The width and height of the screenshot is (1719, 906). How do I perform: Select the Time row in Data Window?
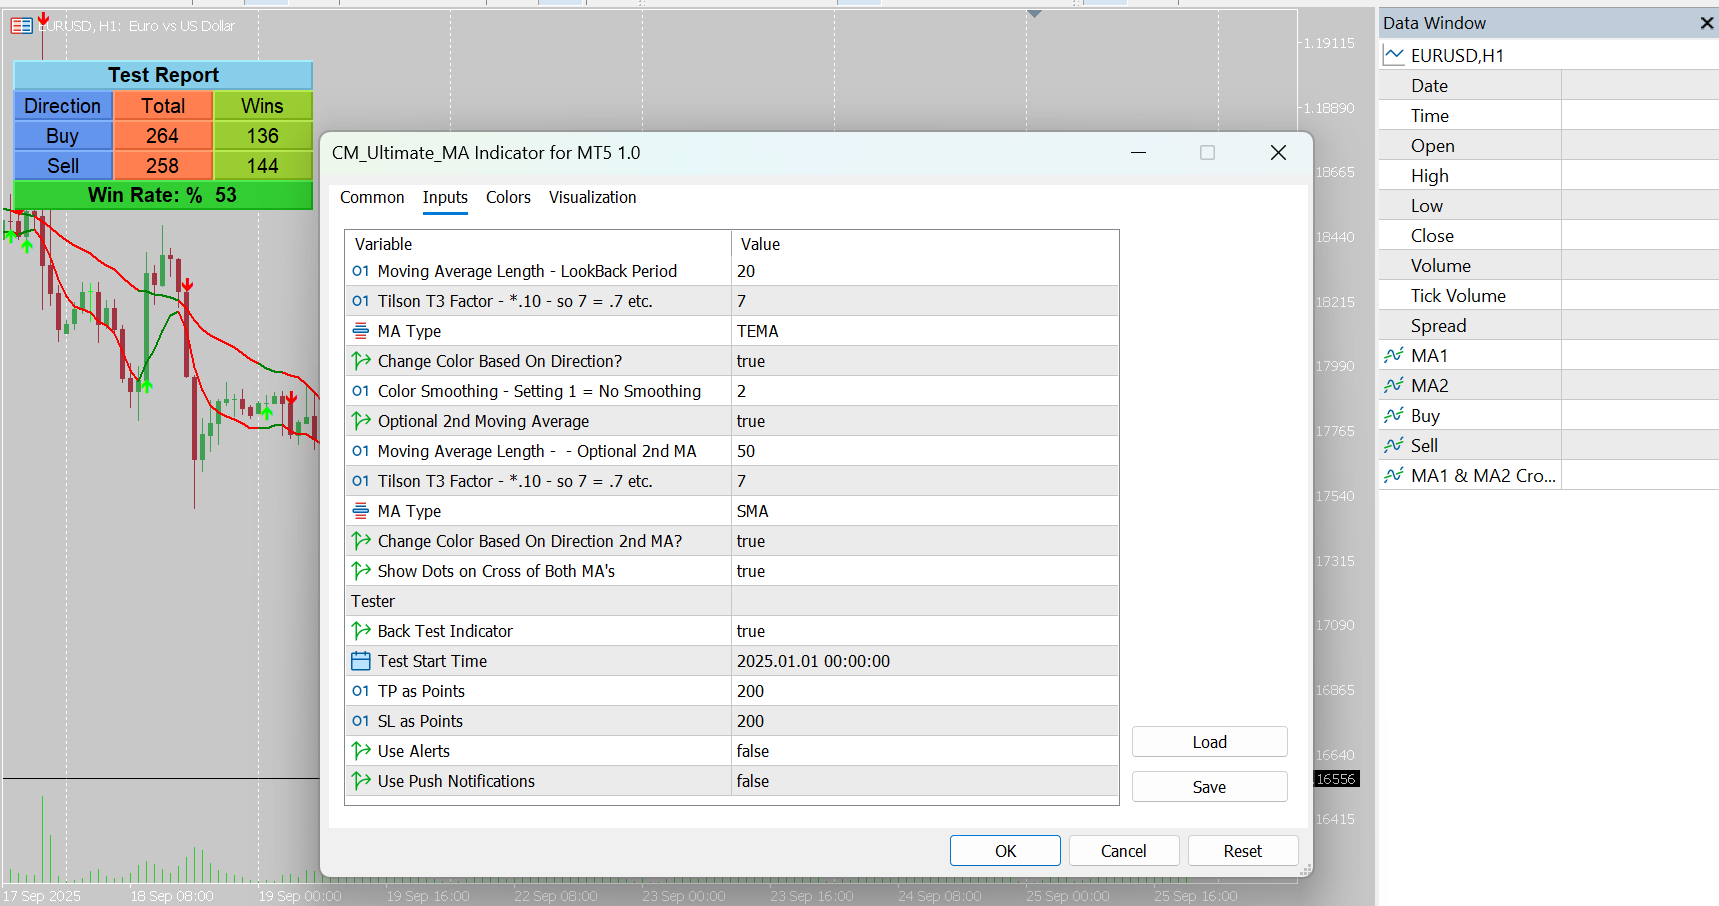click(1548, 115)
